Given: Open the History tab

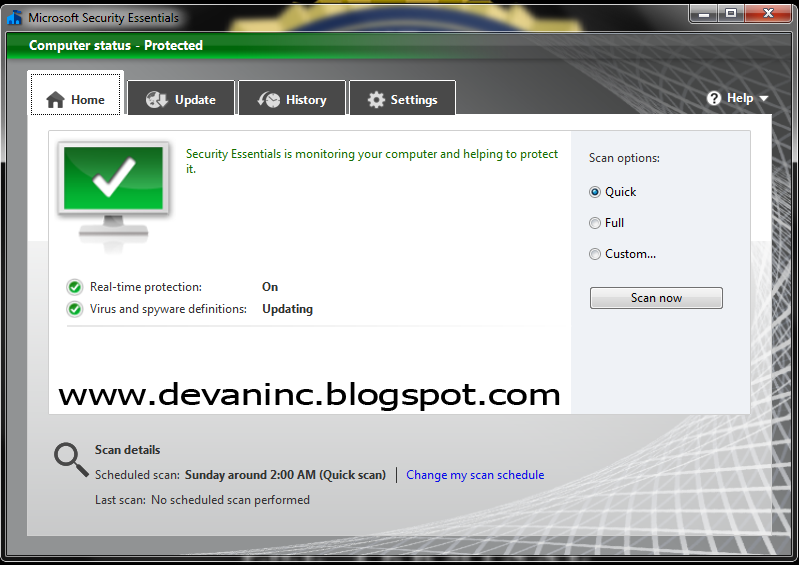Looking at the screenshot, I should point(292,98).
